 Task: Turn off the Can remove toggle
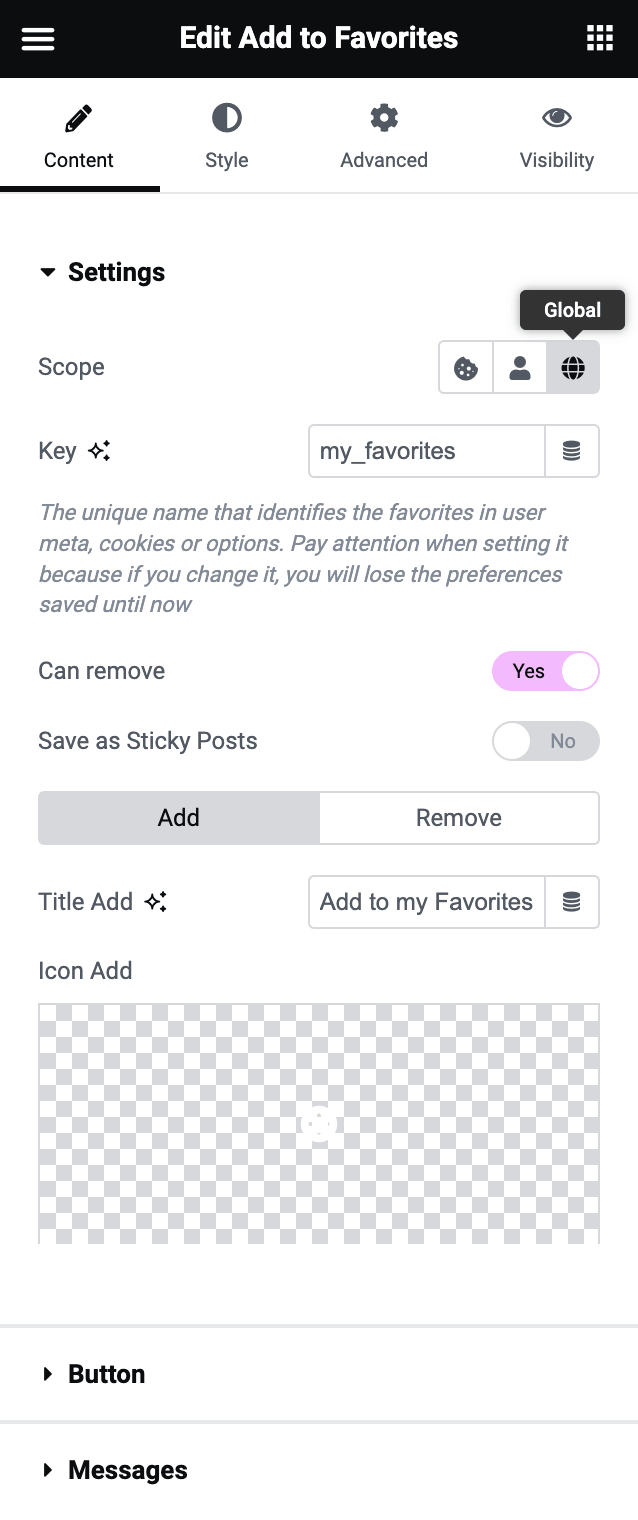click(546, 671)
